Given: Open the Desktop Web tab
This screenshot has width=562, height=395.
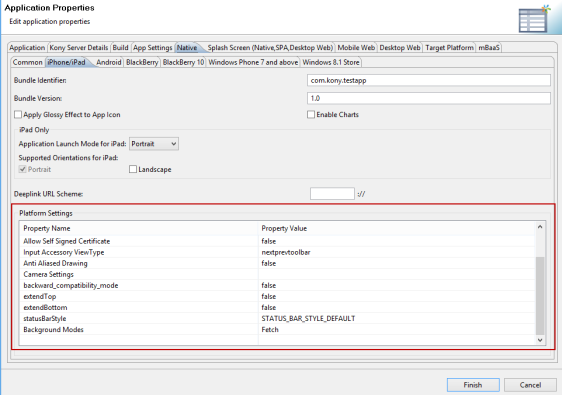Looking at the screenshot, I should pyautogui.click(x=400, y=48).
